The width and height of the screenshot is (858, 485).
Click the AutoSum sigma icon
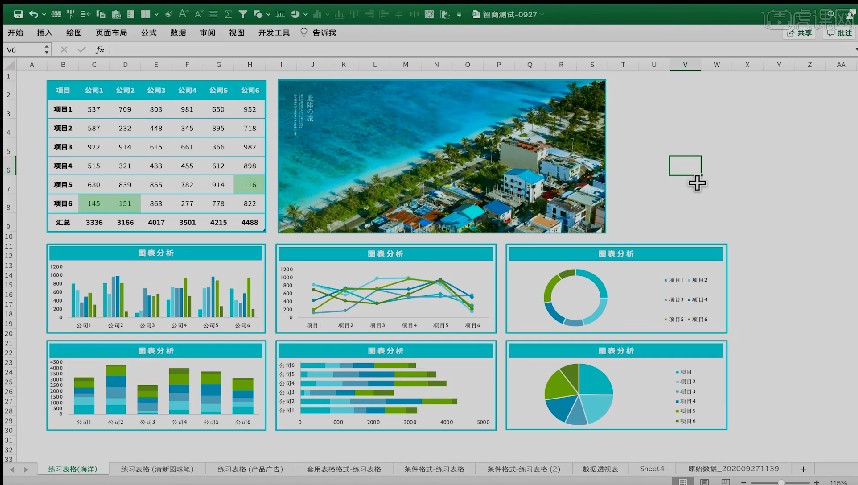point(228,14)
